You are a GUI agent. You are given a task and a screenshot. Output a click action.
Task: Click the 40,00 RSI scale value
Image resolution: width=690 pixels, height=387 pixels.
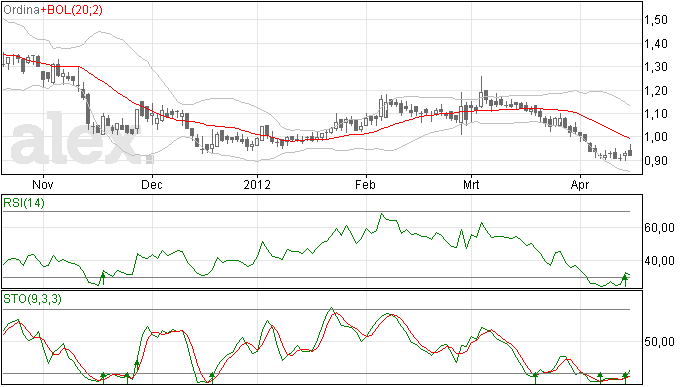click(659, 261)
